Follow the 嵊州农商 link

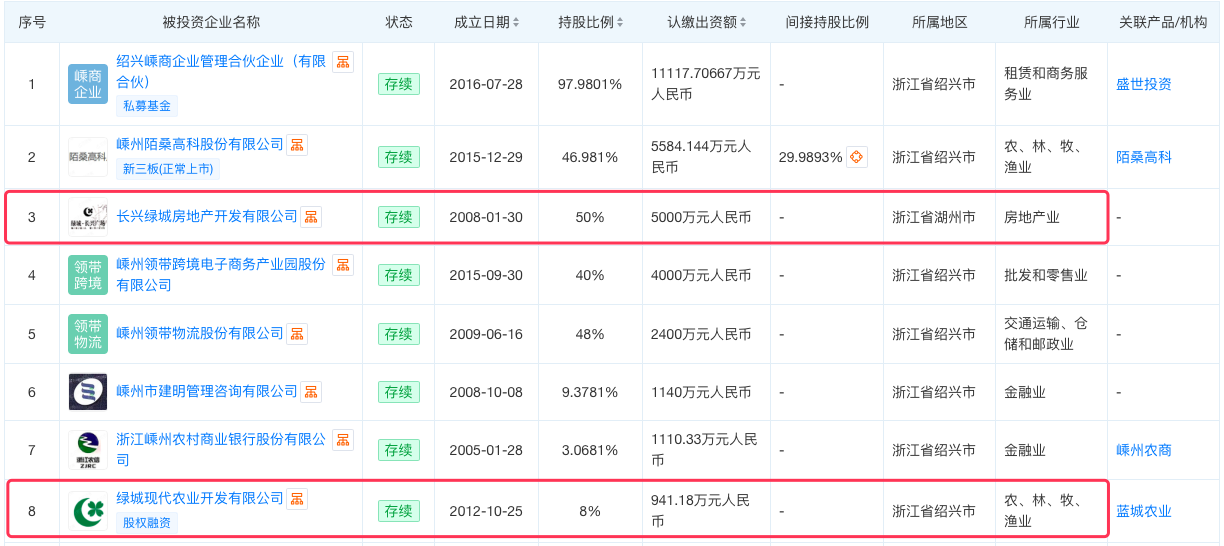[x=1144, y=451]
